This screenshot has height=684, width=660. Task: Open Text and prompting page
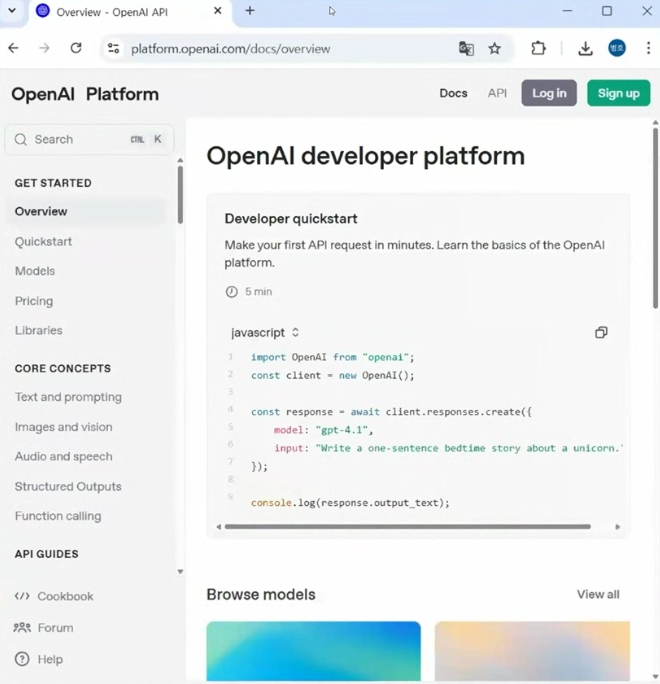[x=68, y=397]
